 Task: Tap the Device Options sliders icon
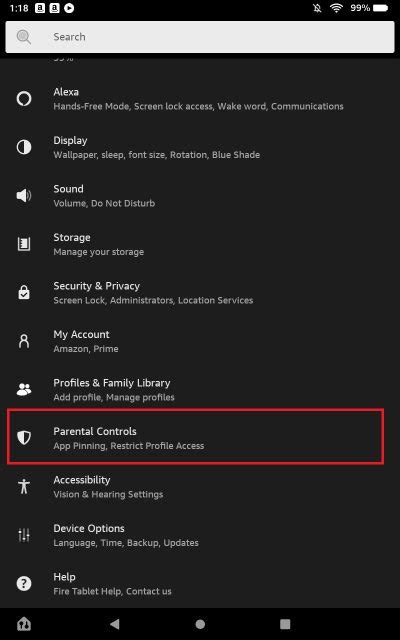click(x=24, y=535)
